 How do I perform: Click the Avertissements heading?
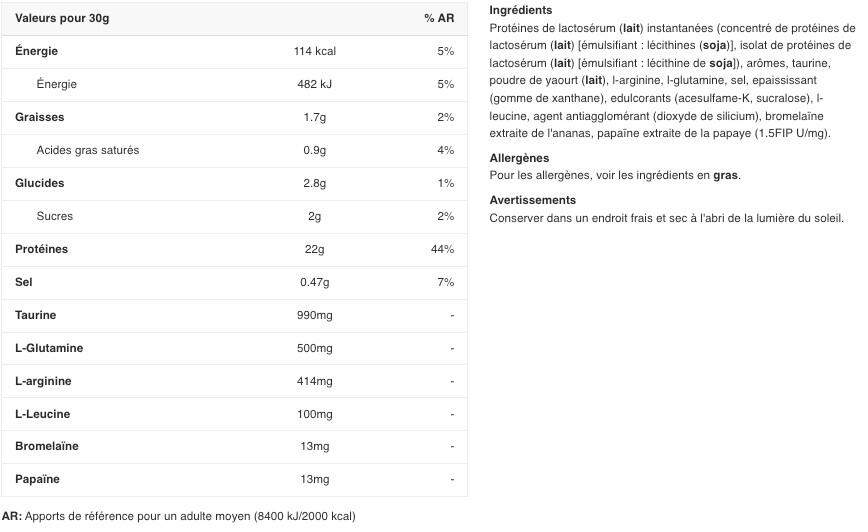533,200
